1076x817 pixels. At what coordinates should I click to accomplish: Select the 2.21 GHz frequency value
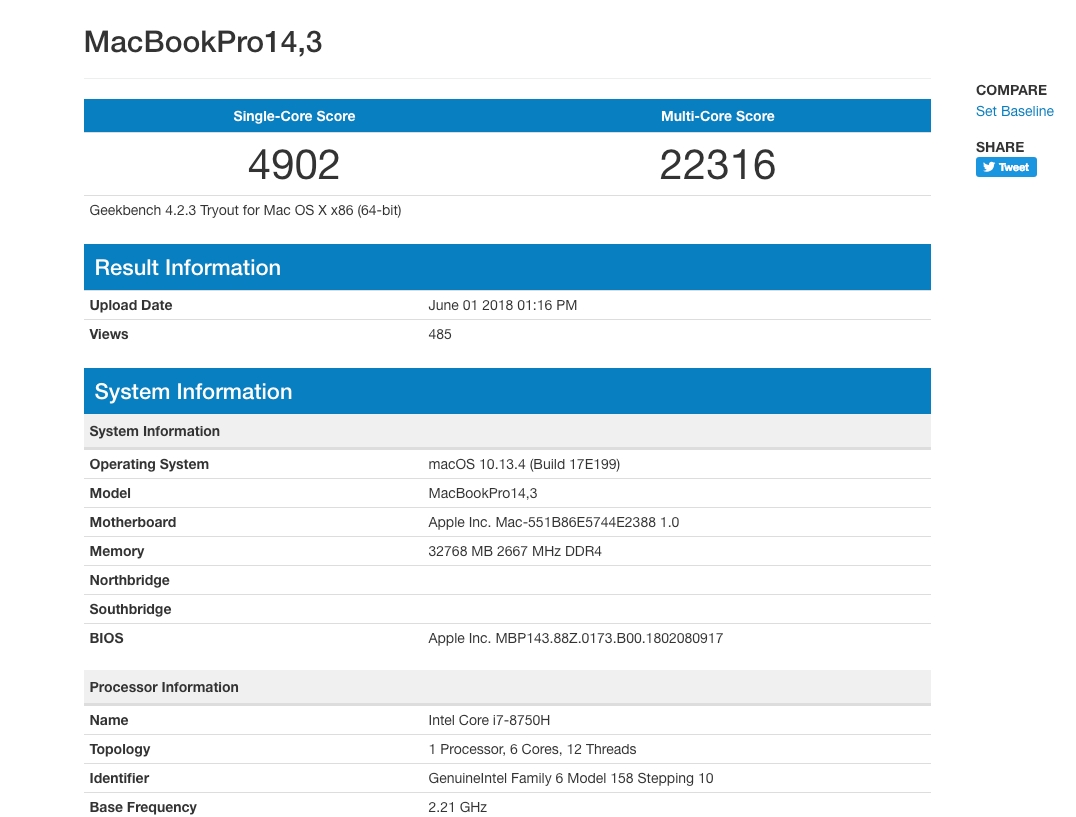[457, 807]
